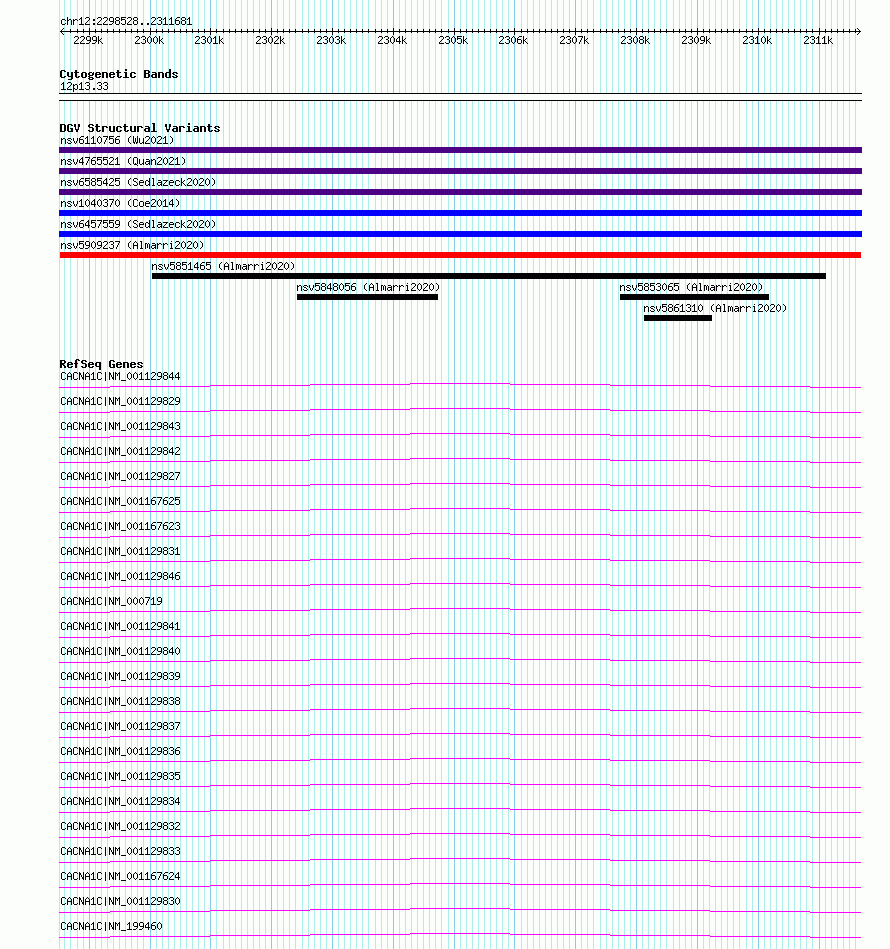
Task: Click the black bar under nsv5853065
Action: point(695,297)
